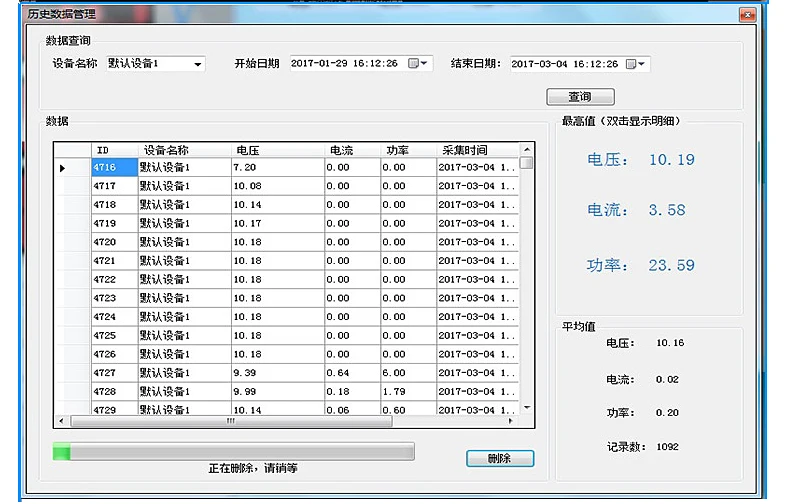Sort by the 设备名称 column header

pos(184,150)
